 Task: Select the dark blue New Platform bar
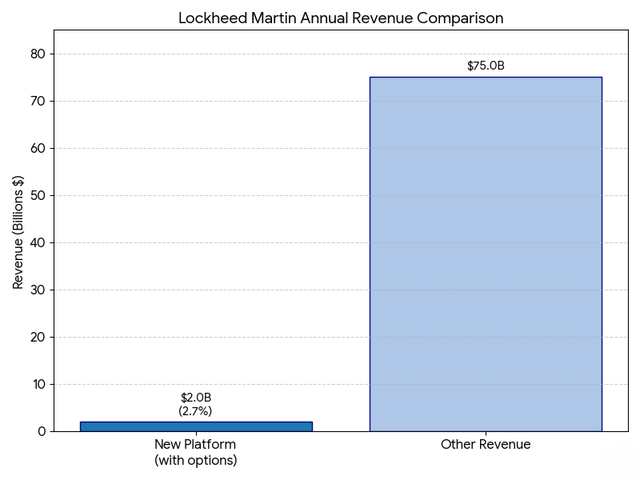pos(196,427)
